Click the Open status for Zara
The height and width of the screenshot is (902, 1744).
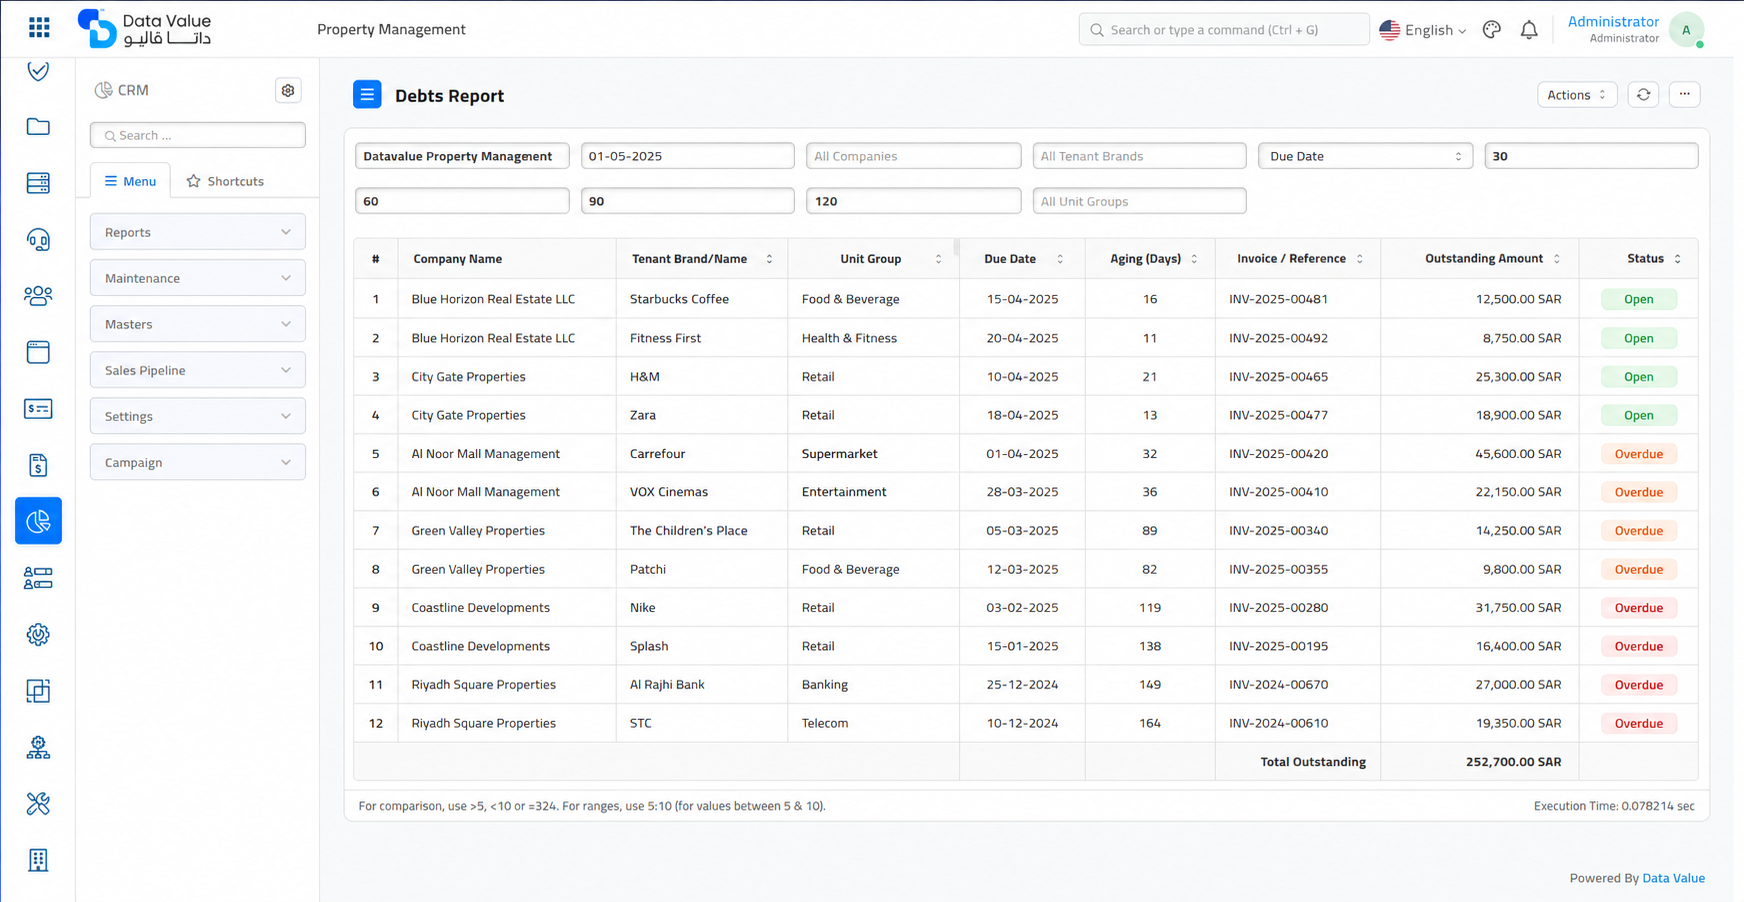(1639, 415)
